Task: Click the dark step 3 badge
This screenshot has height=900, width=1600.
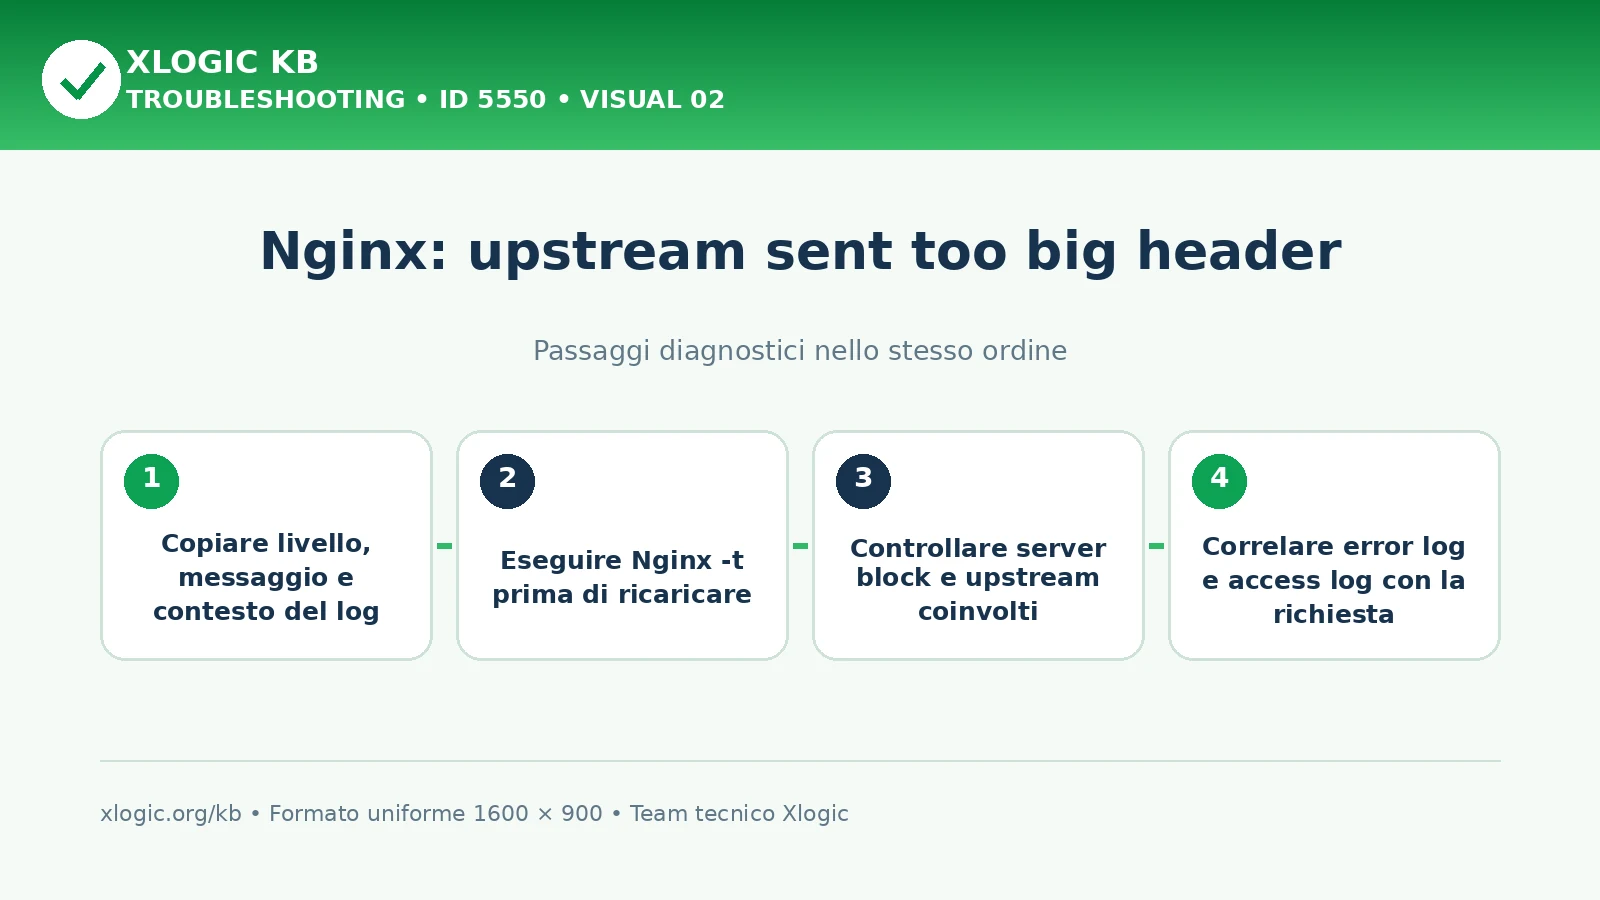Action: click(x=863, y=481)
